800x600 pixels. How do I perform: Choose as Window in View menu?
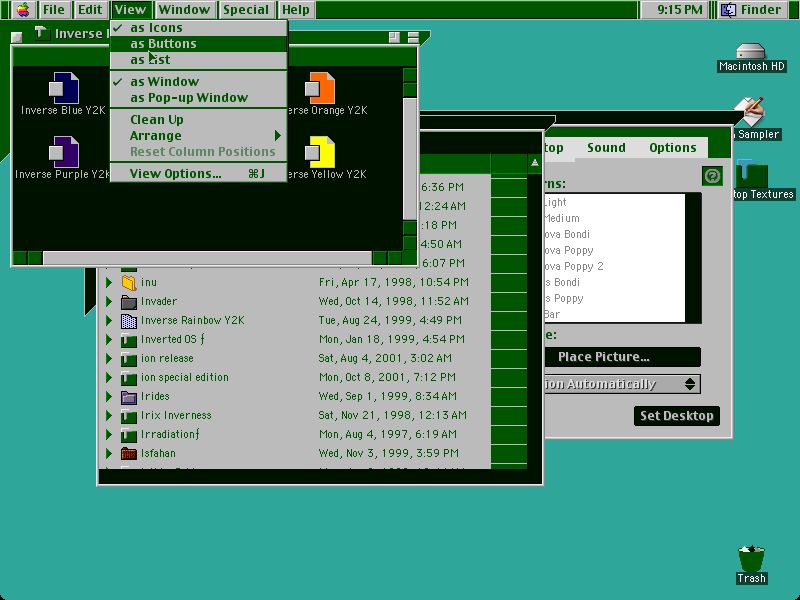pos(198,82)
